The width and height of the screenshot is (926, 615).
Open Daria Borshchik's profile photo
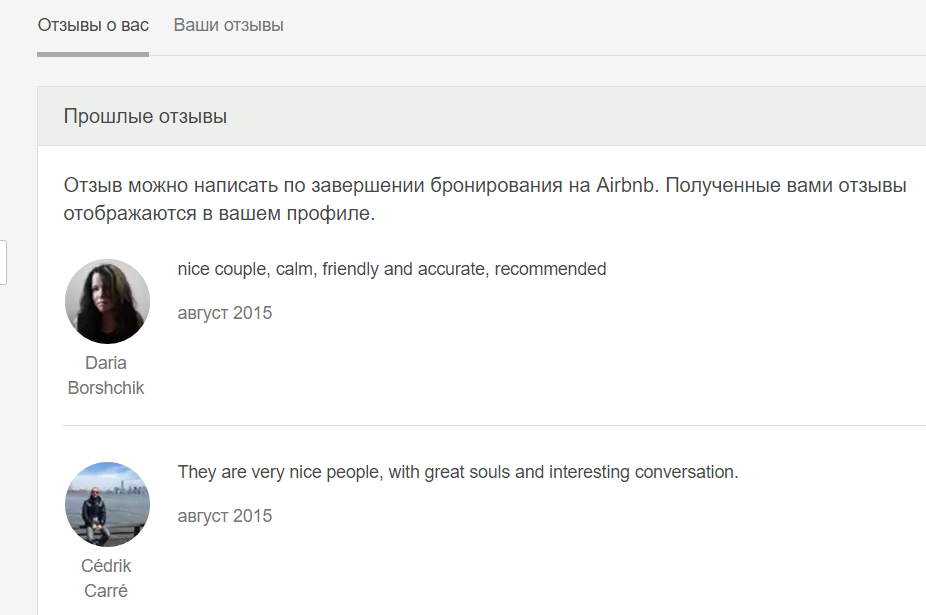coord(107,301)
